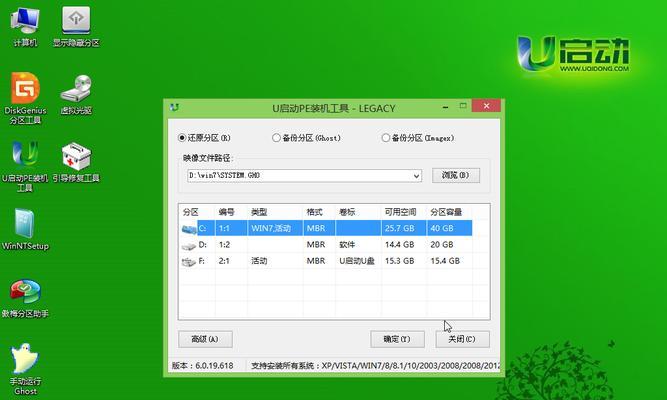Click the 关闭(C) button

tap(462, 339)
